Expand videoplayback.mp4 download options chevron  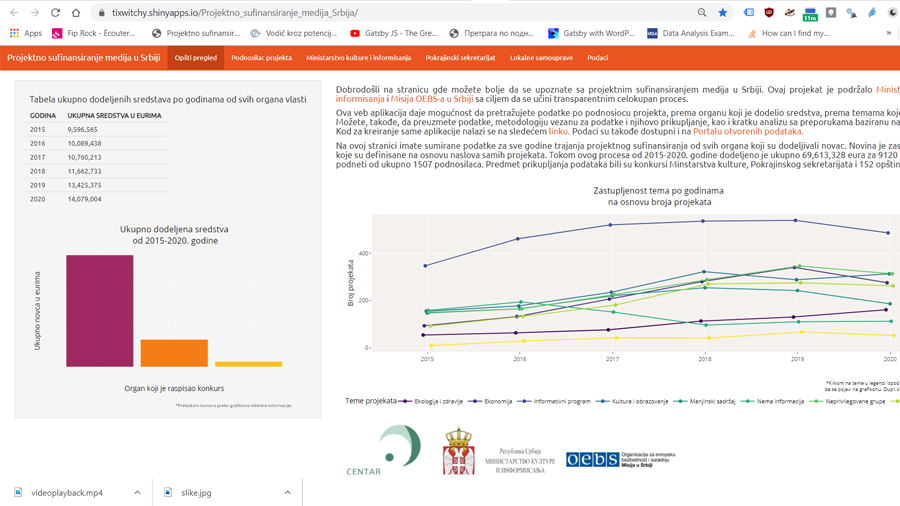tap(137, 493)
